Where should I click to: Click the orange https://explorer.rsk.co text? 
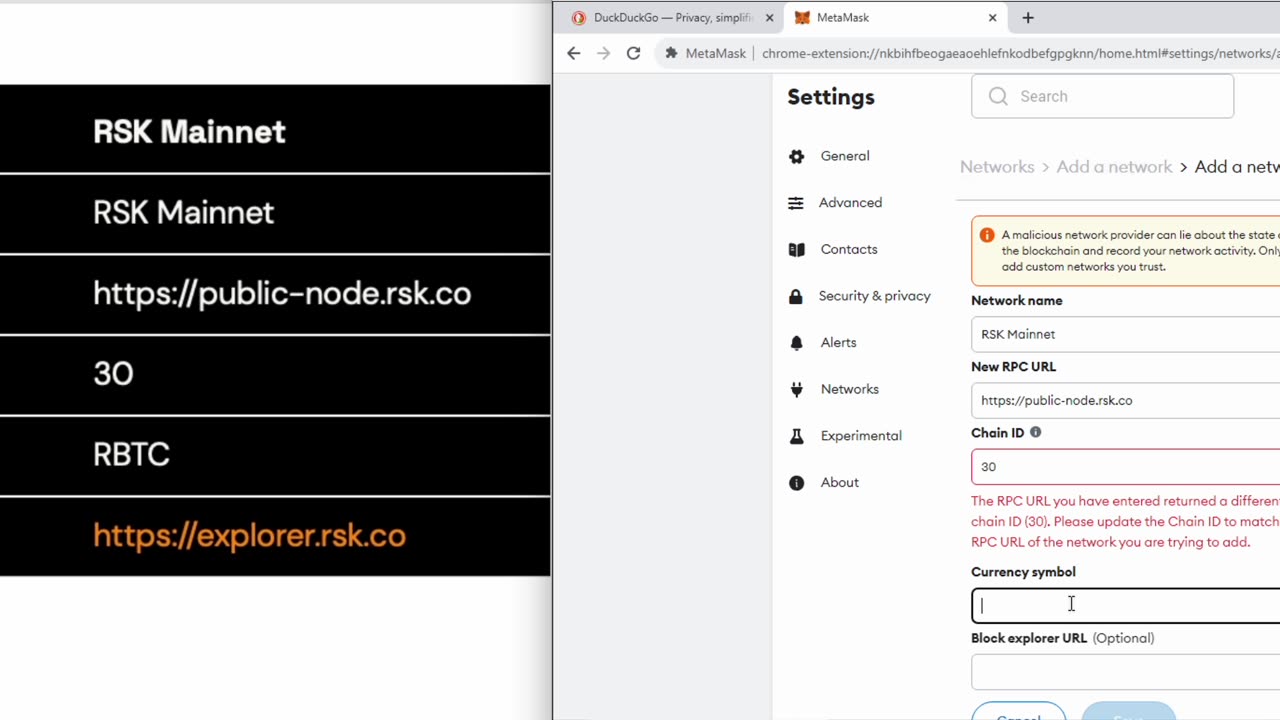pyautogui.click(x=249, y=535)
